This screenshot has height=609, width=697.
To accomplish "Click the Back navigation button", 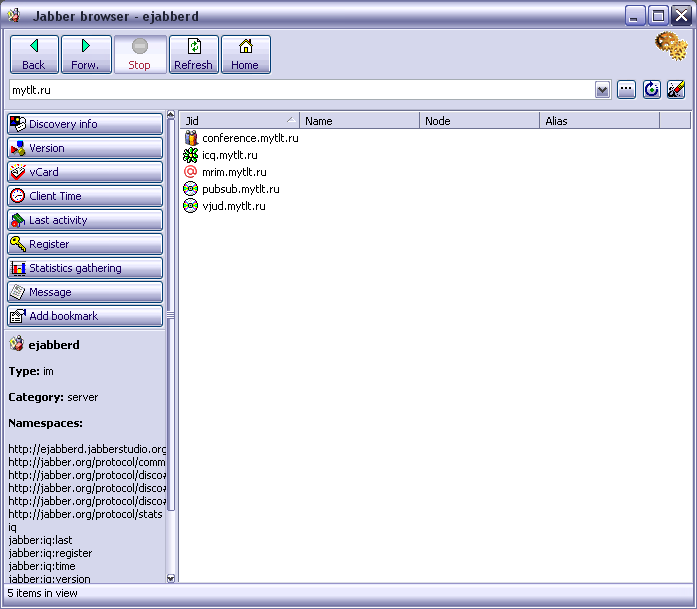I will 34,55.
